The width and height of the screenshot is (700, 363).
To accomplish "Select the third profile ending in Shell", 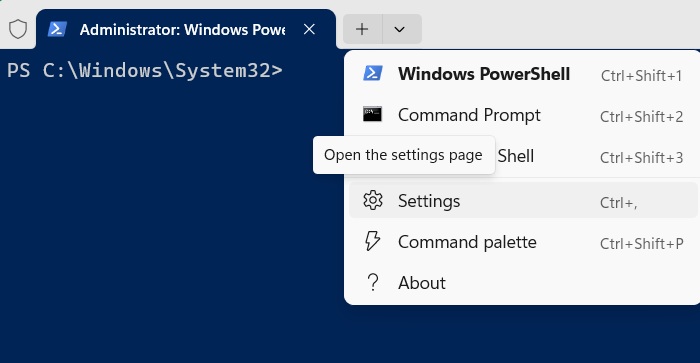I will [x=523, y=156].
